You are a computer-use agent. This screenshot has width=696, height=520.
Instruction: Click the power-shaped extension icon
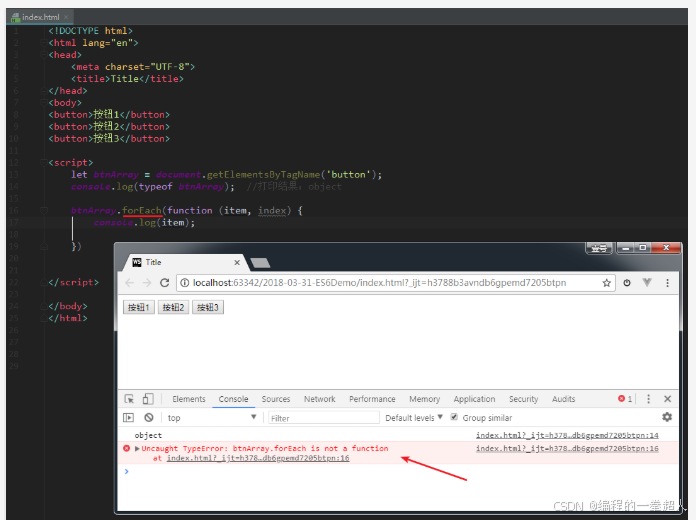(x=627, y=283)
